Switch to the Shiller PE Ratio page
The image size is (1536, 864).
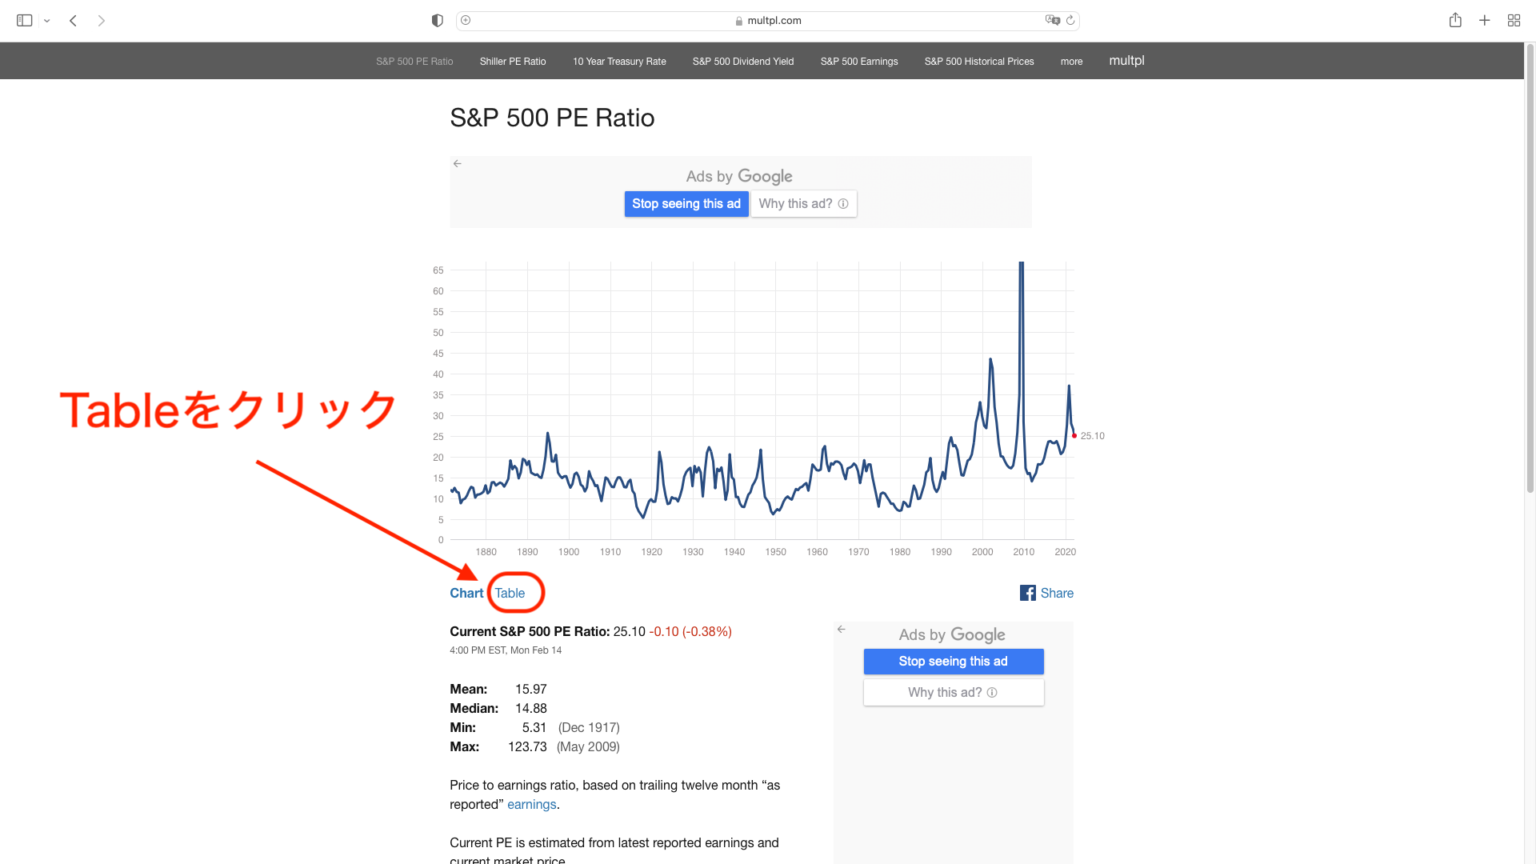point(513,61)
